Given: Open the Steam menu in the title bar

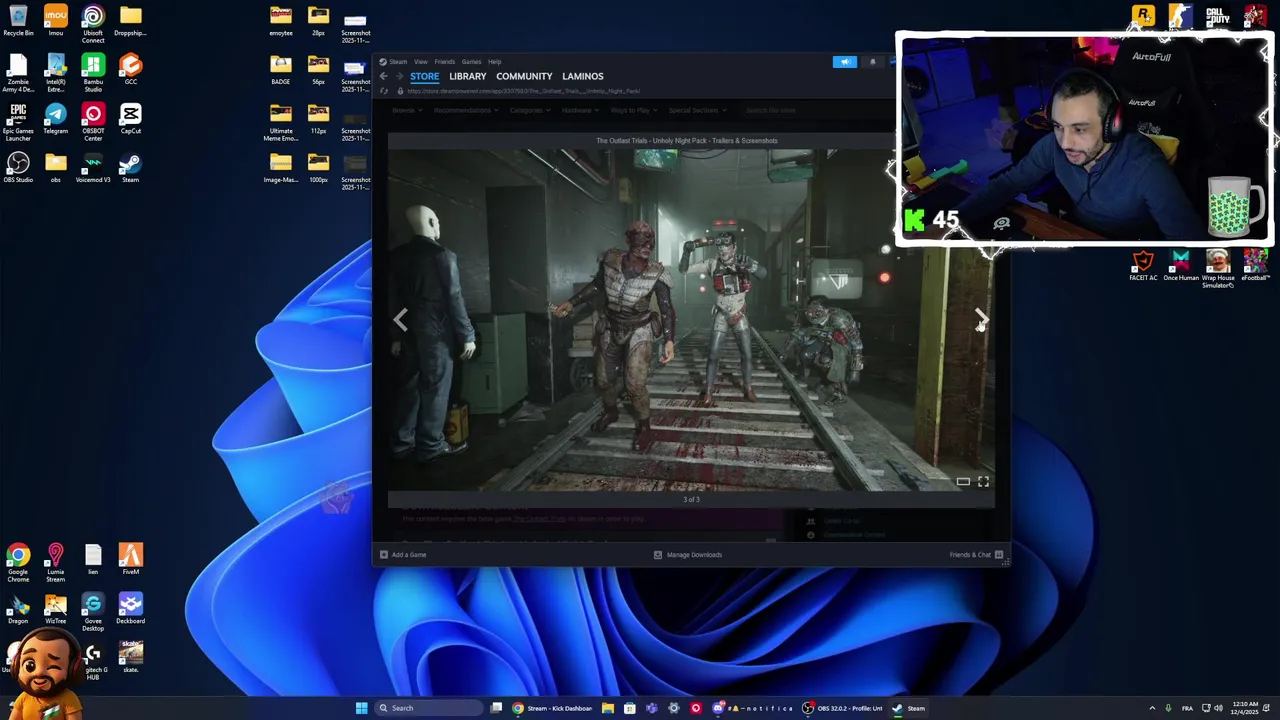Looking at the screenshot, I should [x=398, y=62].
